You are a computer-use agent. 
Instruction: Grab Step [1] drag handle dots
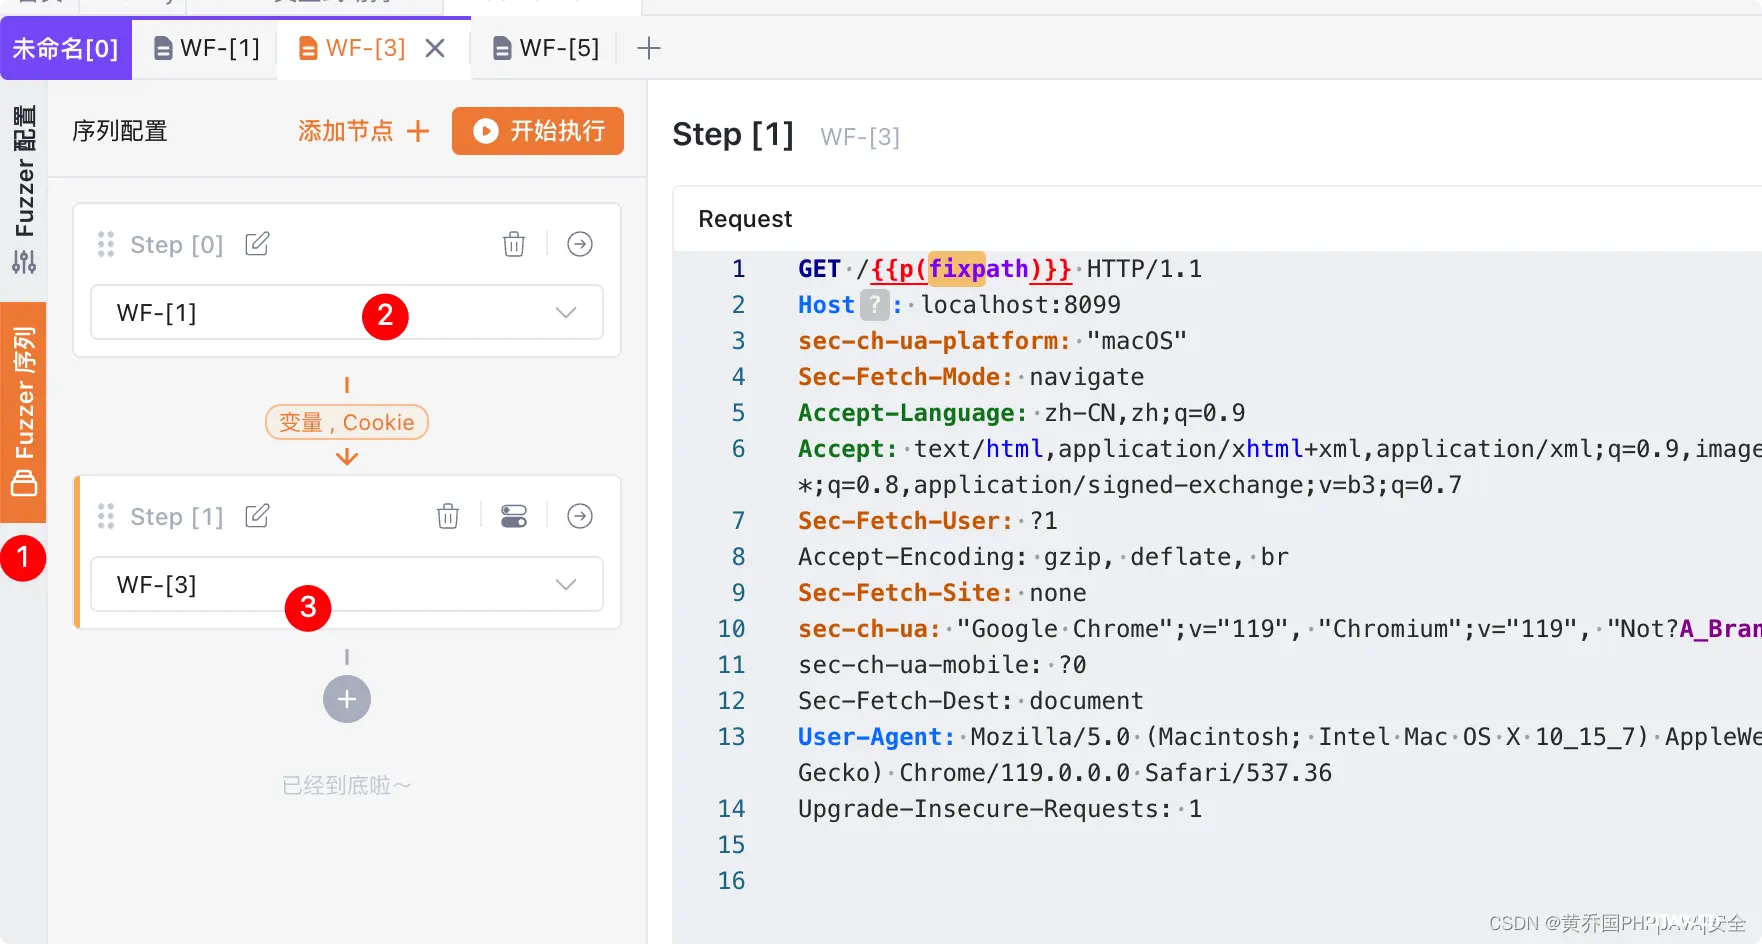click(106, 516)
